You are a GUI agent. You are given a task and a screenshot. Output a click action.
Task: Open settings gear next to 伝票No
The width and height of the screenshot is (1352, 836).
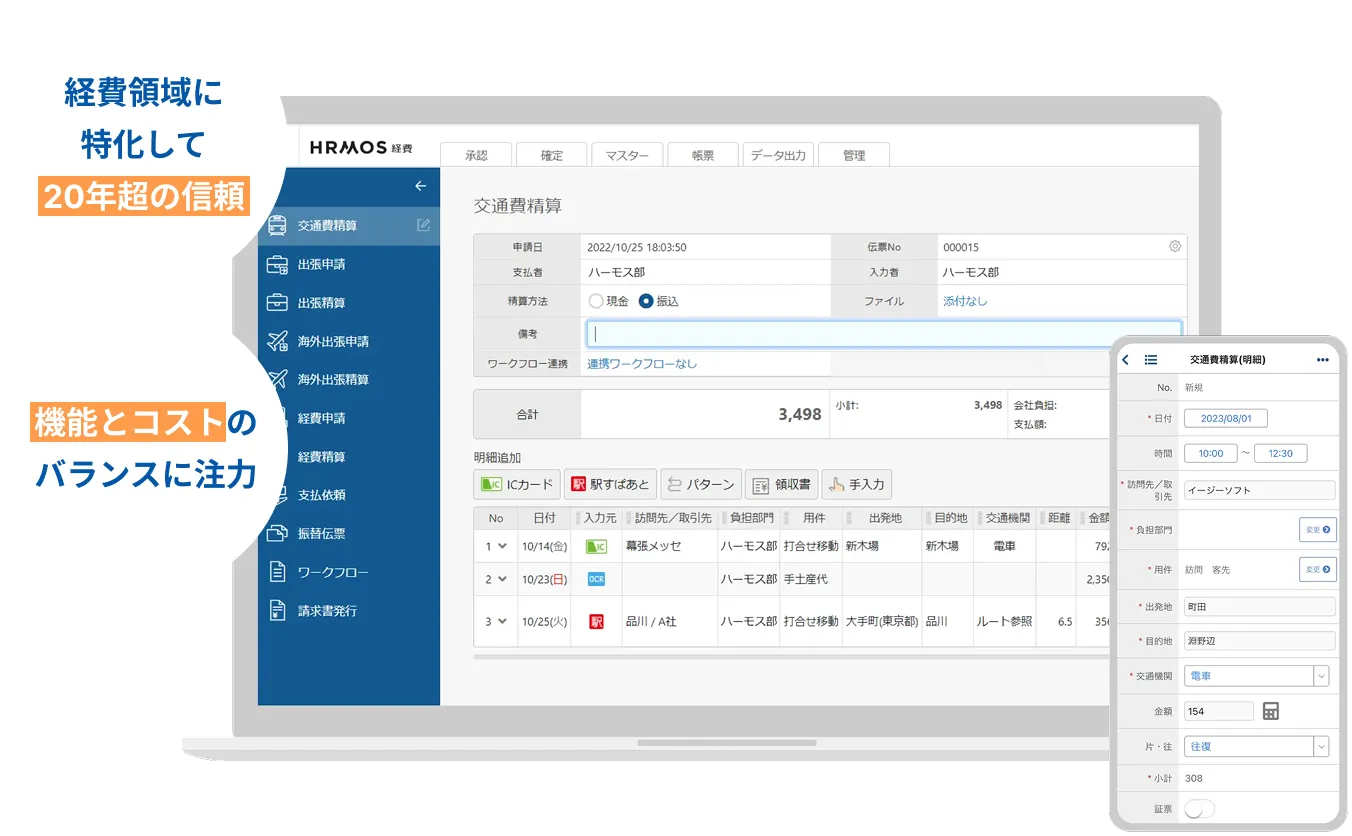tap(1175, 246)
